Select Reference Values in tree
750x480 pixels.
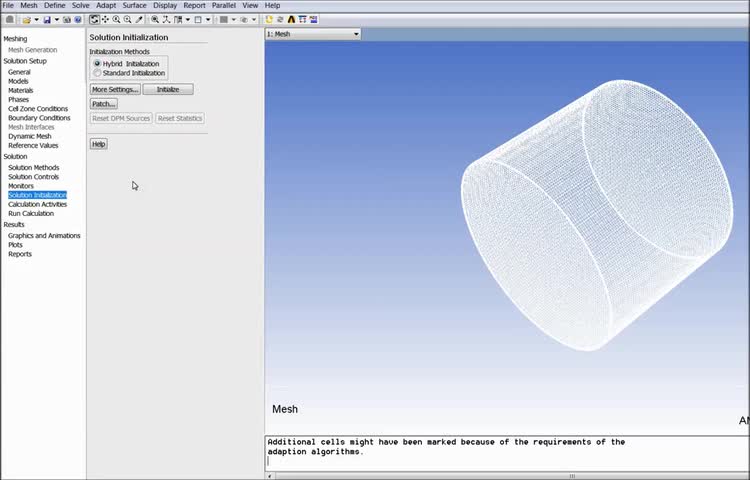(x=33, y=145)
